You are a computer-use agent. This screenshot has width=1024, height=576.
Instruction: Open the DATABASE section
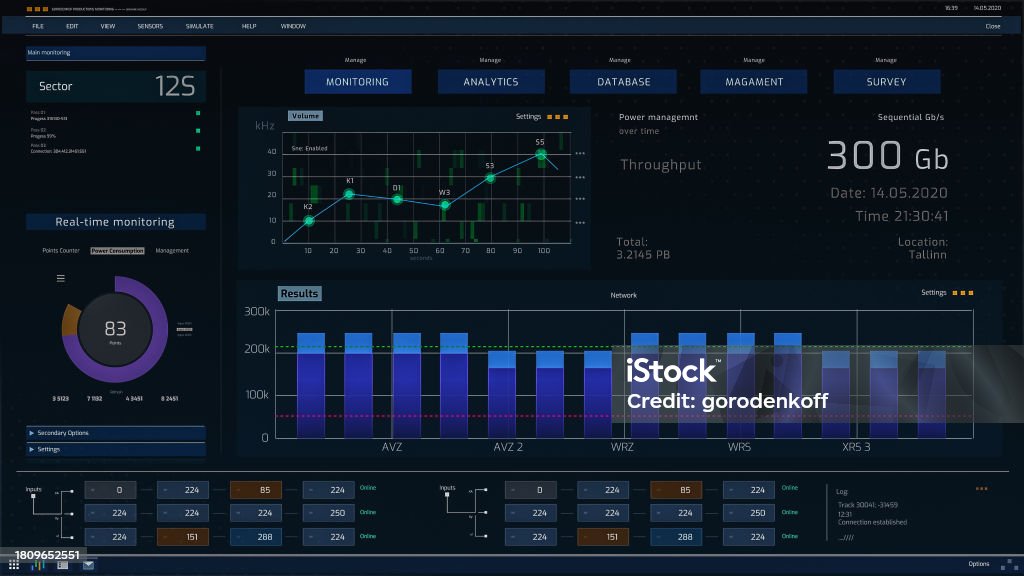point(624,82)
